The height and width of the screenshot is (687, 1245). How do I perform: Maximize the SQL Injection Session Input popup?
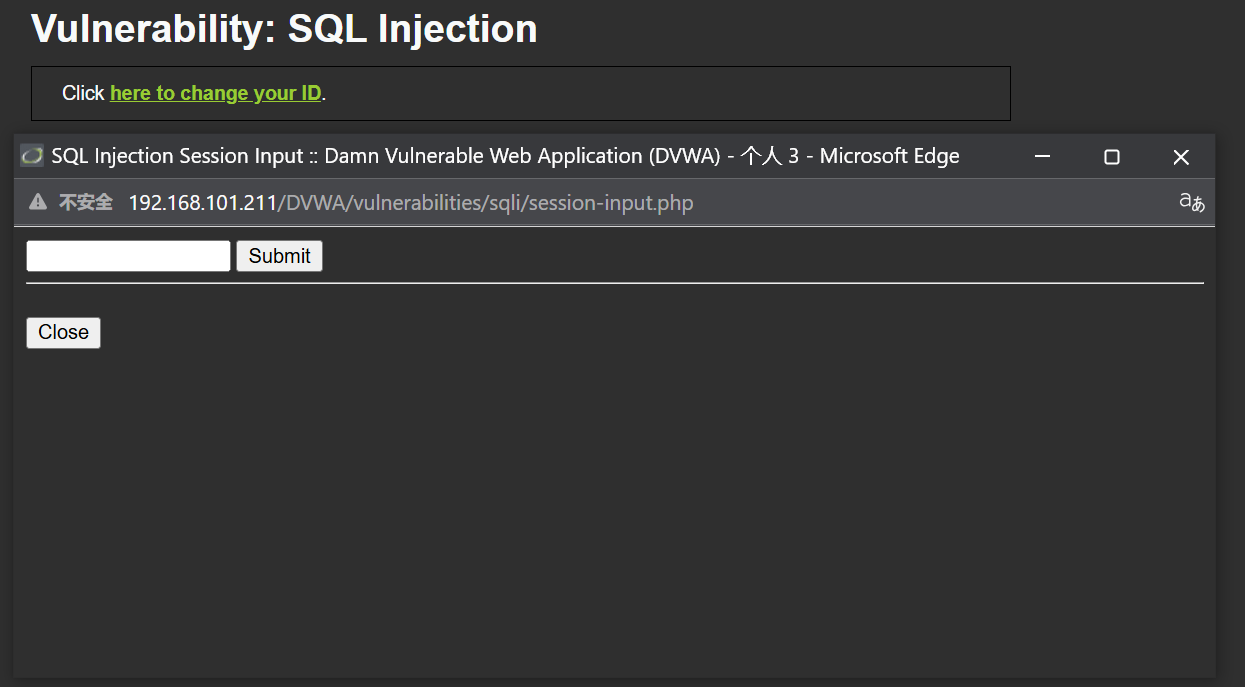[1111, 157]
